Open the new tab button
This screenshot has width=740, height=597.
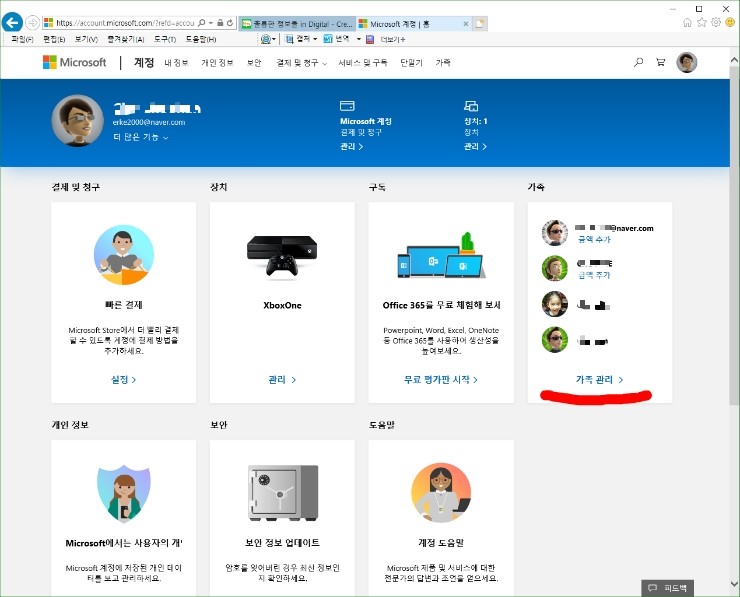(x=479, y=24)
